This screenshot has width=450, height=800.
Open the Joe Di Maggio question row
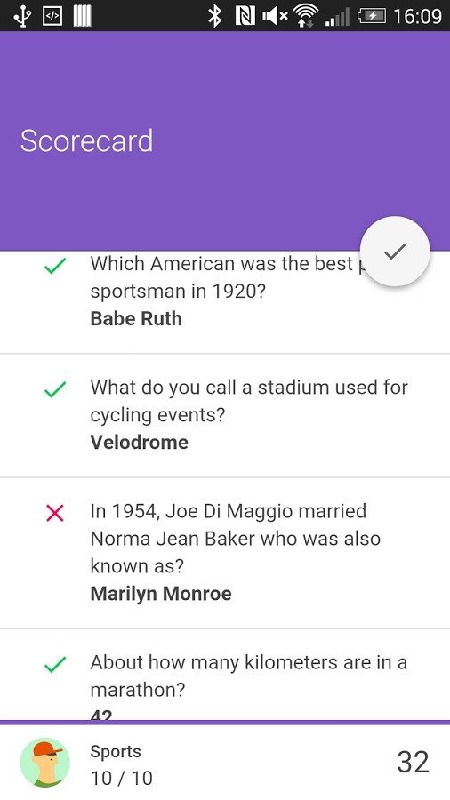point(225,553)
